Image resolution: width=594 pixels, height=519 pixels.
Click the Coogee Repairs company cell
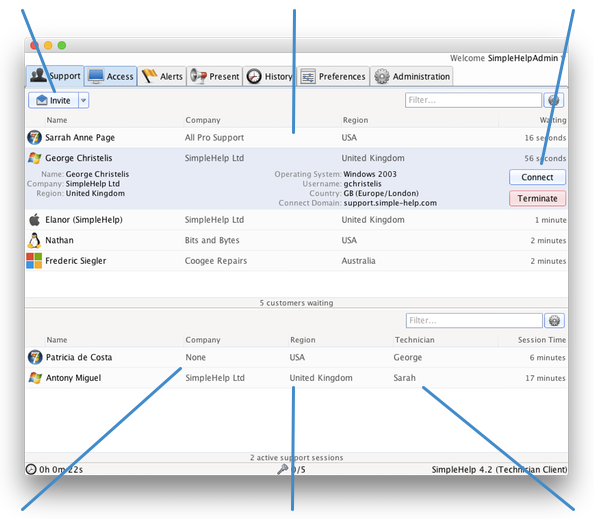pyautogui.click(x=216, y=261)
